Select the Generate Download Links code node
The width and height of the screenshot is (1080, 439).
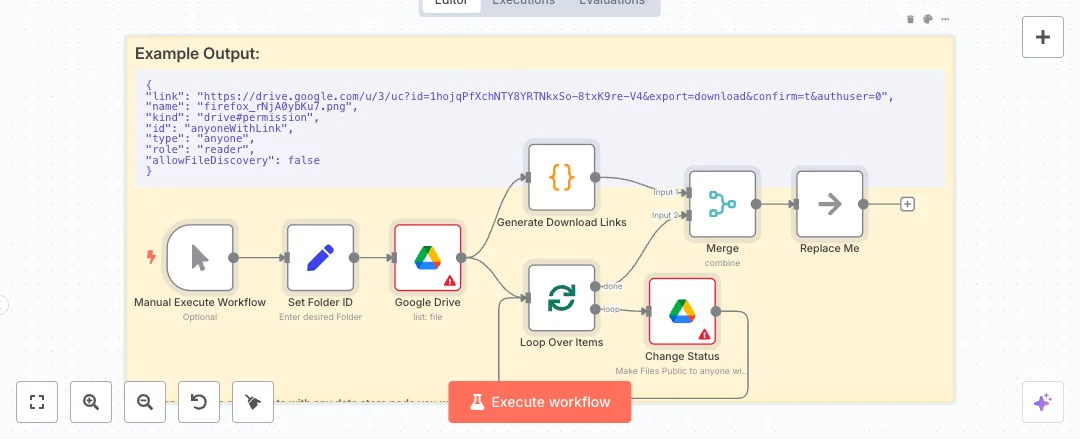tap(561, 178)
